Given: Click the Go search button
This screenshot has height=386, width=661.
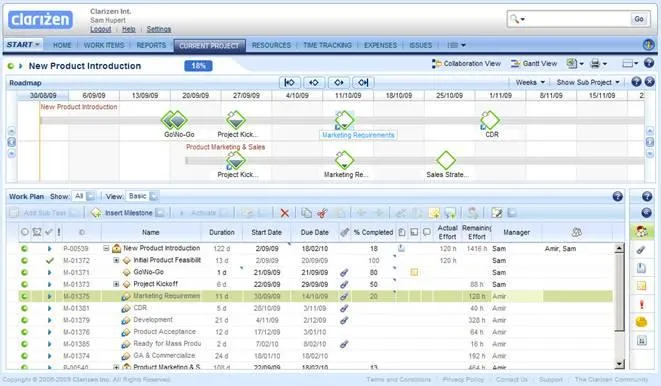Looking at the screenshot, I should (639, 19).
